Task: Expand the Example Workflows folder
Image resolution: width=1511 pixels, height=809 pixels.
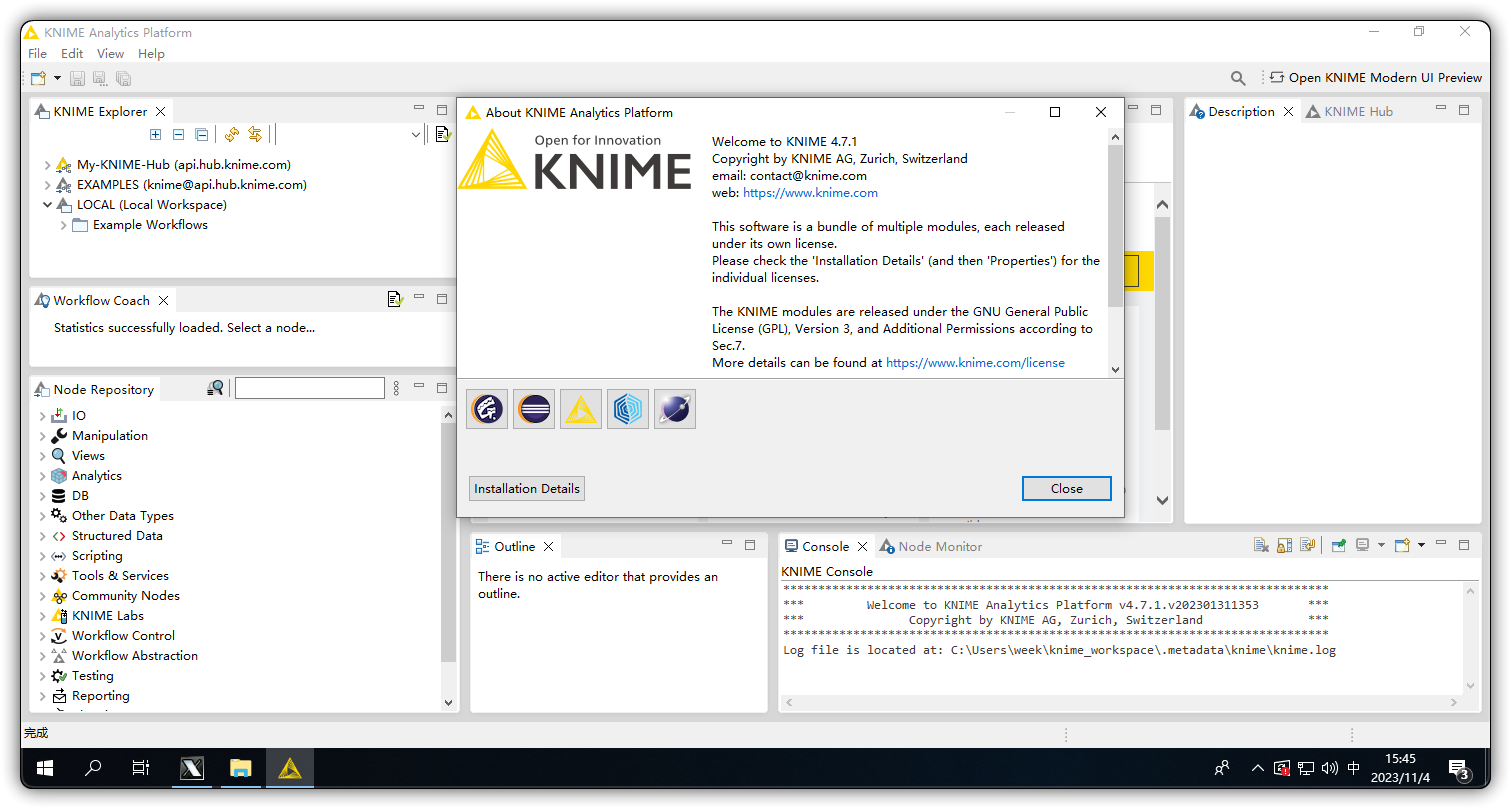Action: 64,225
